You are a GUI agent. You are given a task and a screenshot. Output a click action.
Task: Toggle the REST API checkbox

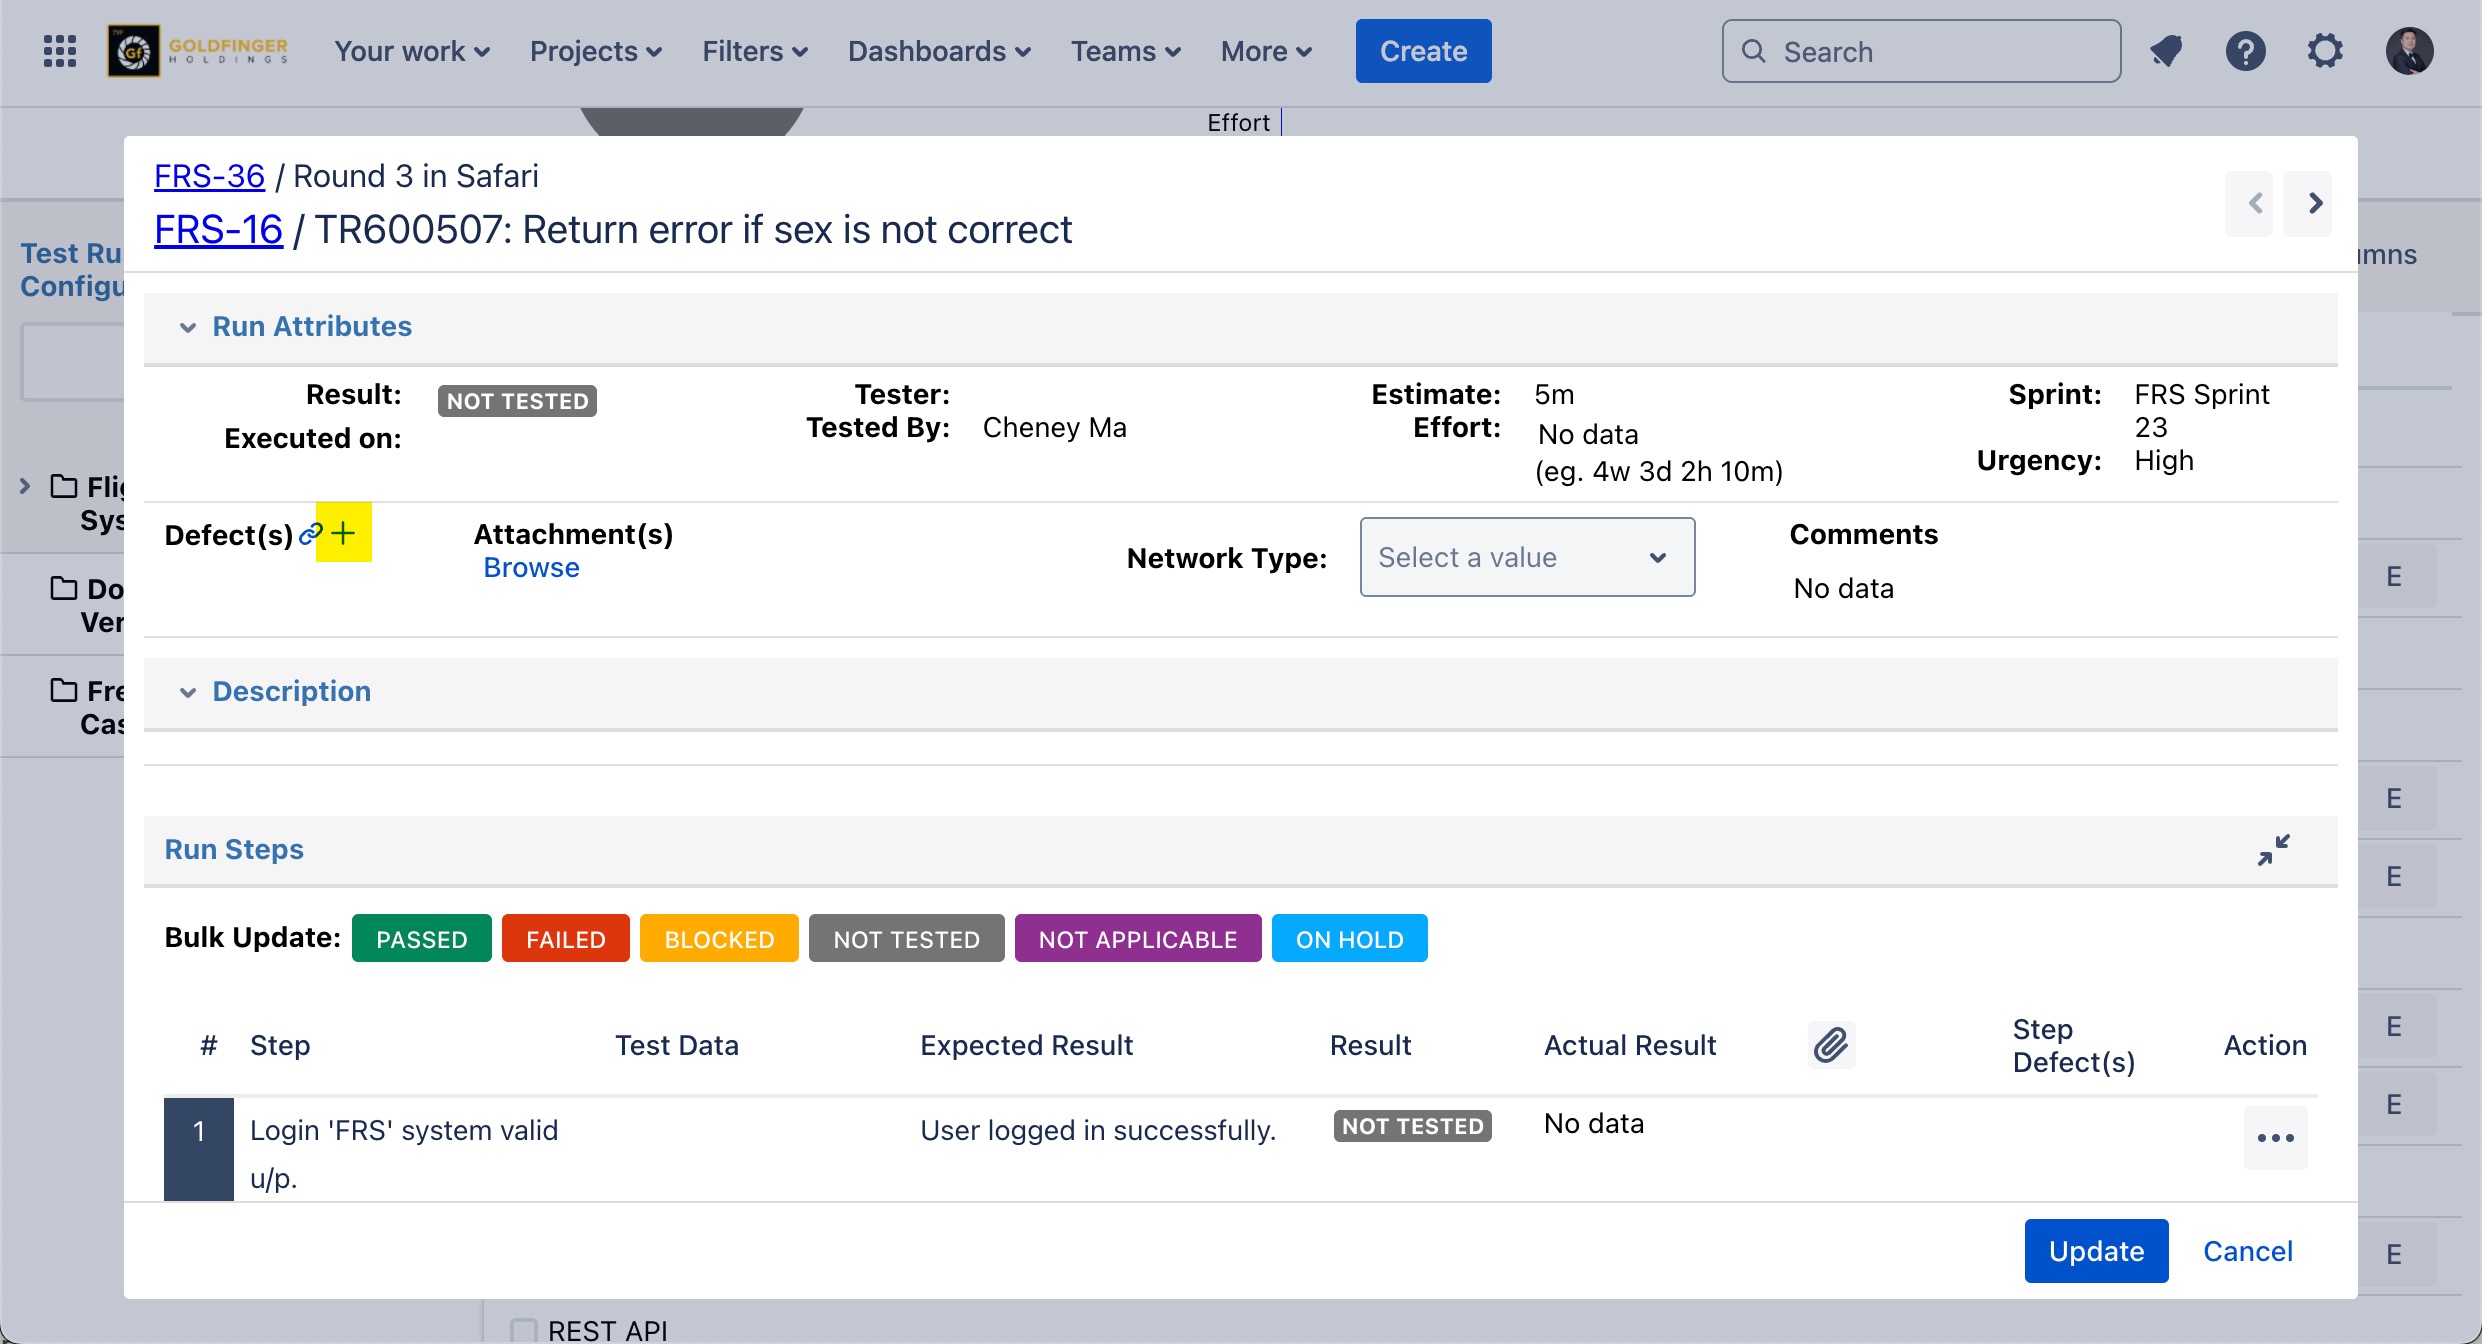click(523, 1330)
